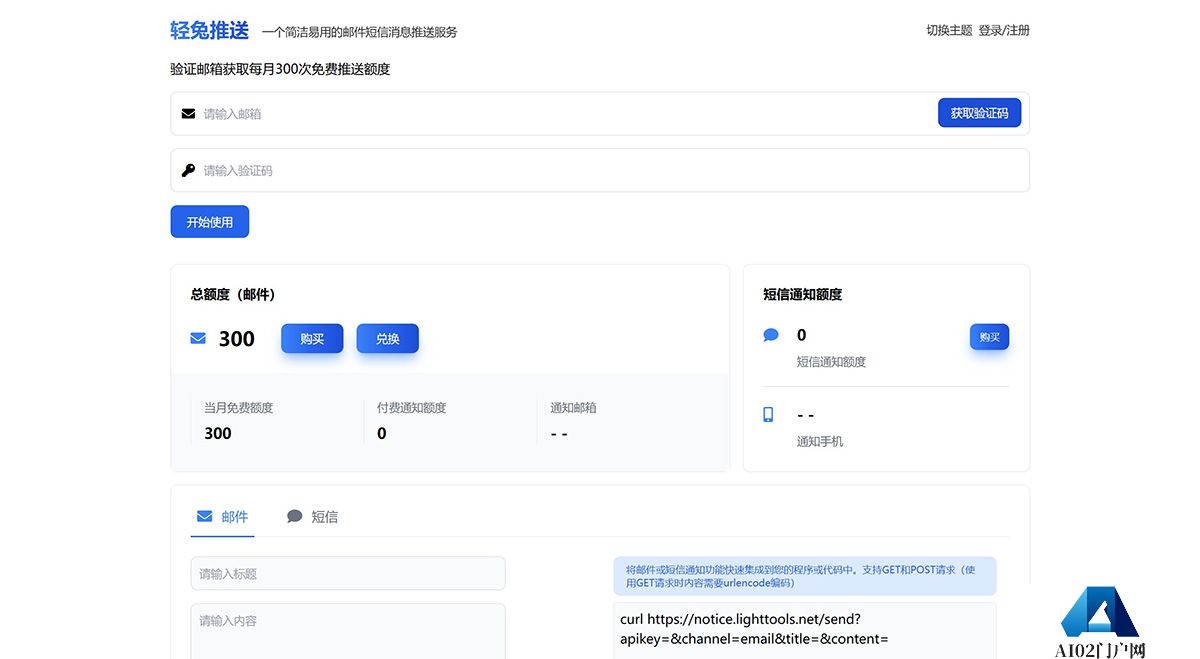Viewport: 1200px width, 659px height.
Task: Click the 切换主题 link
Action: 949,31
